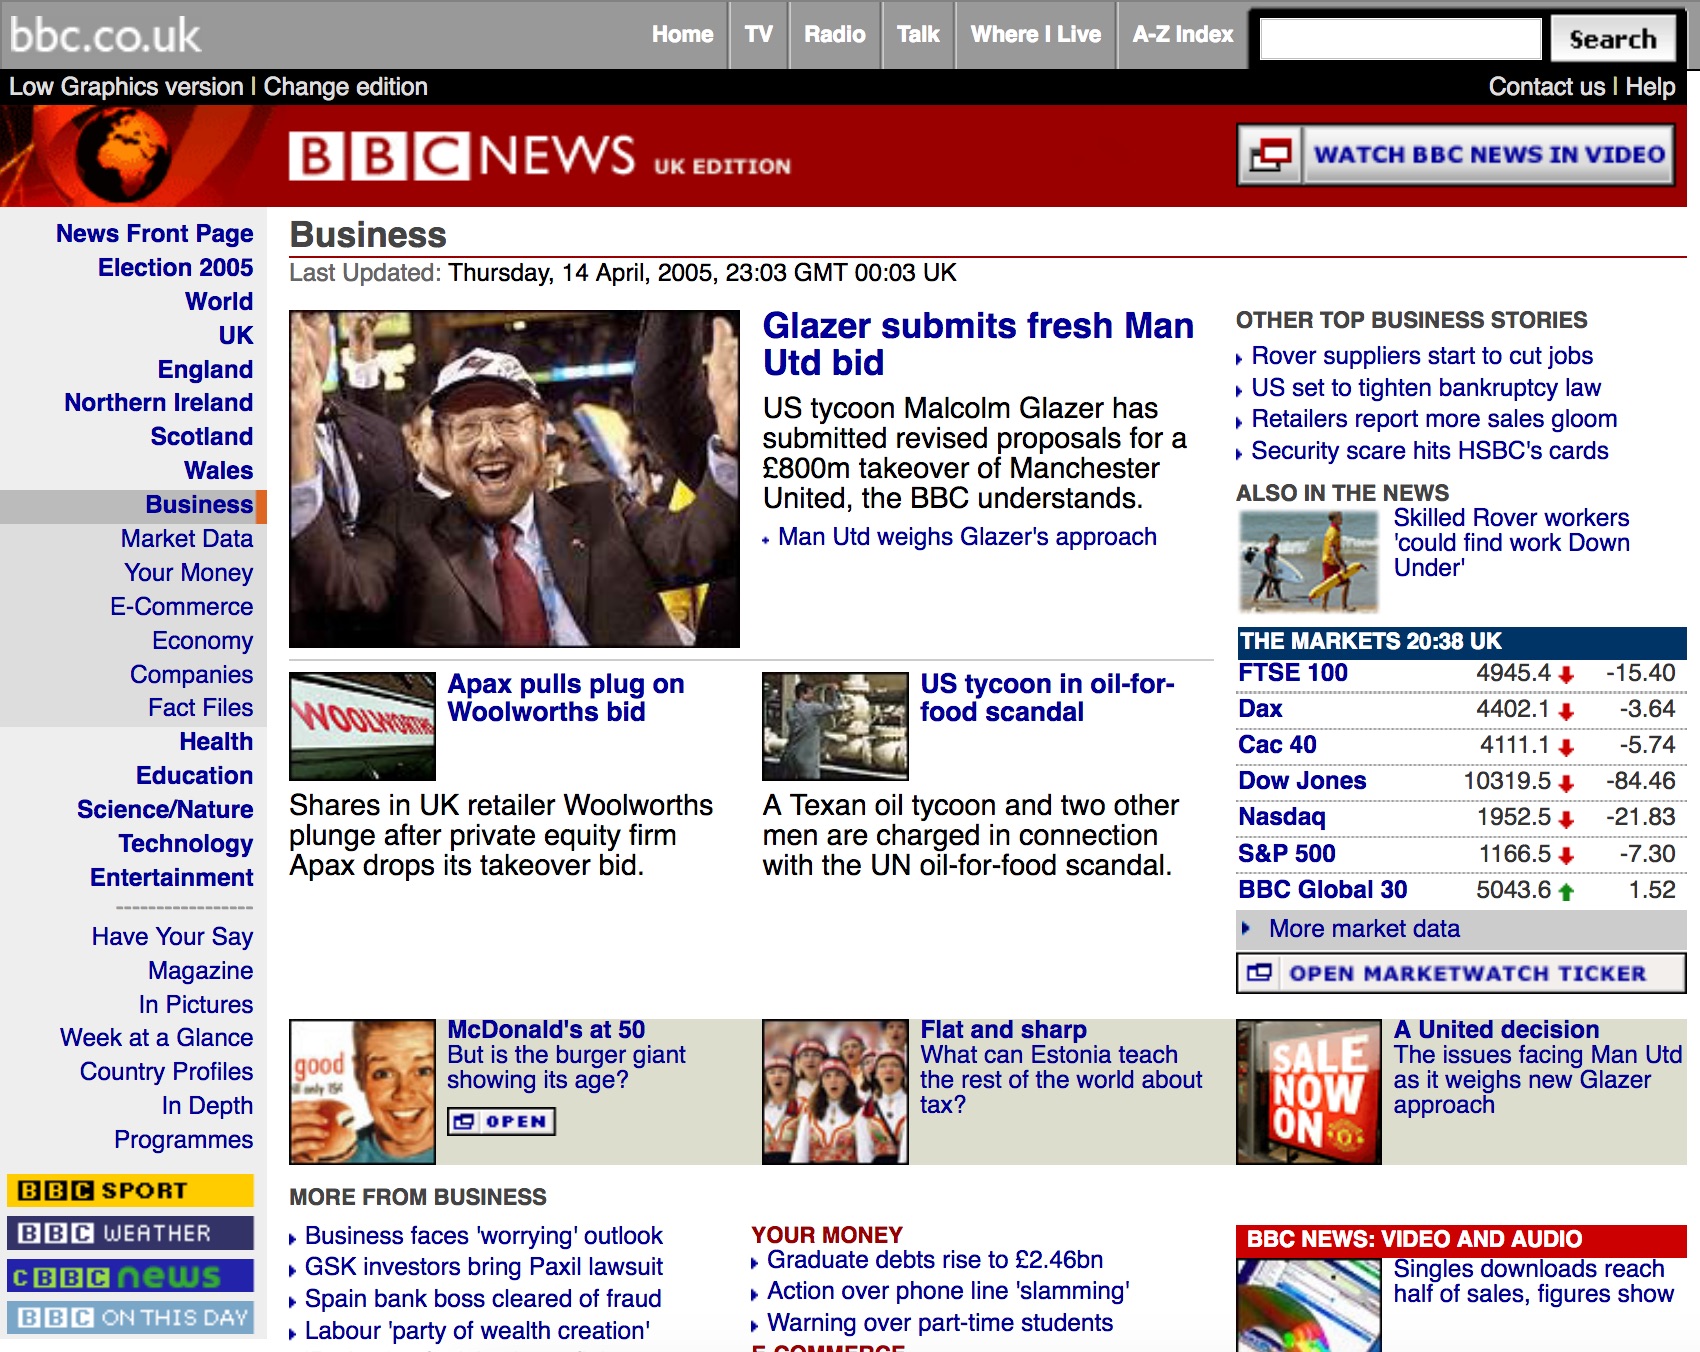
Task: Click McDonald's ad face thumbnail
Action: (362, 1092)
